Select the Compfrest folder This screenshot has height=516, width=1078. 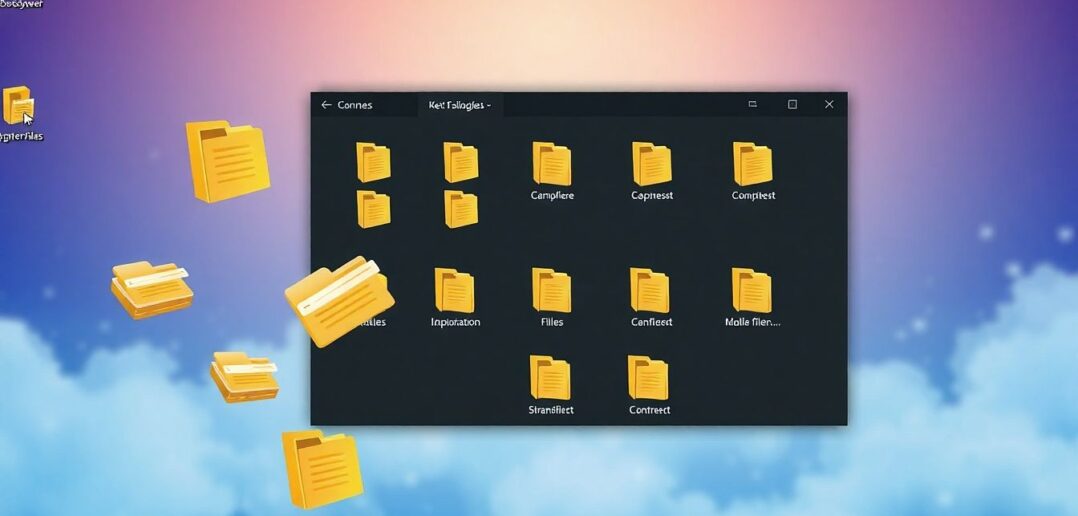coord(752,165)
